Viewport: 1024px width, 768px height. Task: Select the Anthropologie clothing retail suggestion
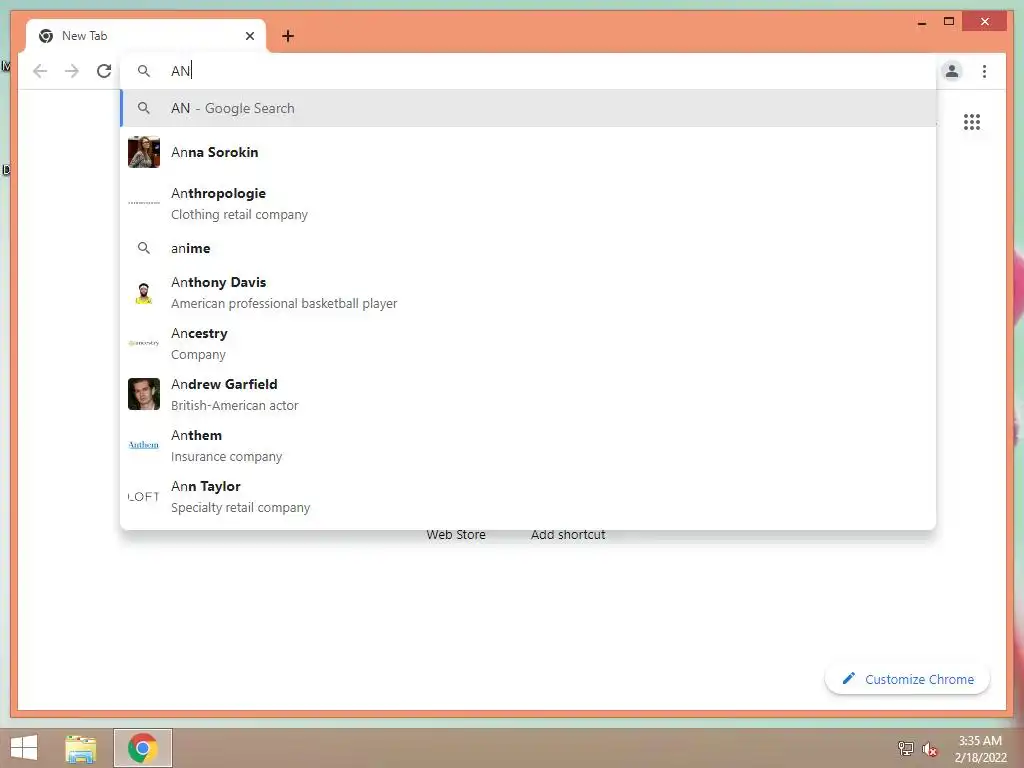(528, 203)
